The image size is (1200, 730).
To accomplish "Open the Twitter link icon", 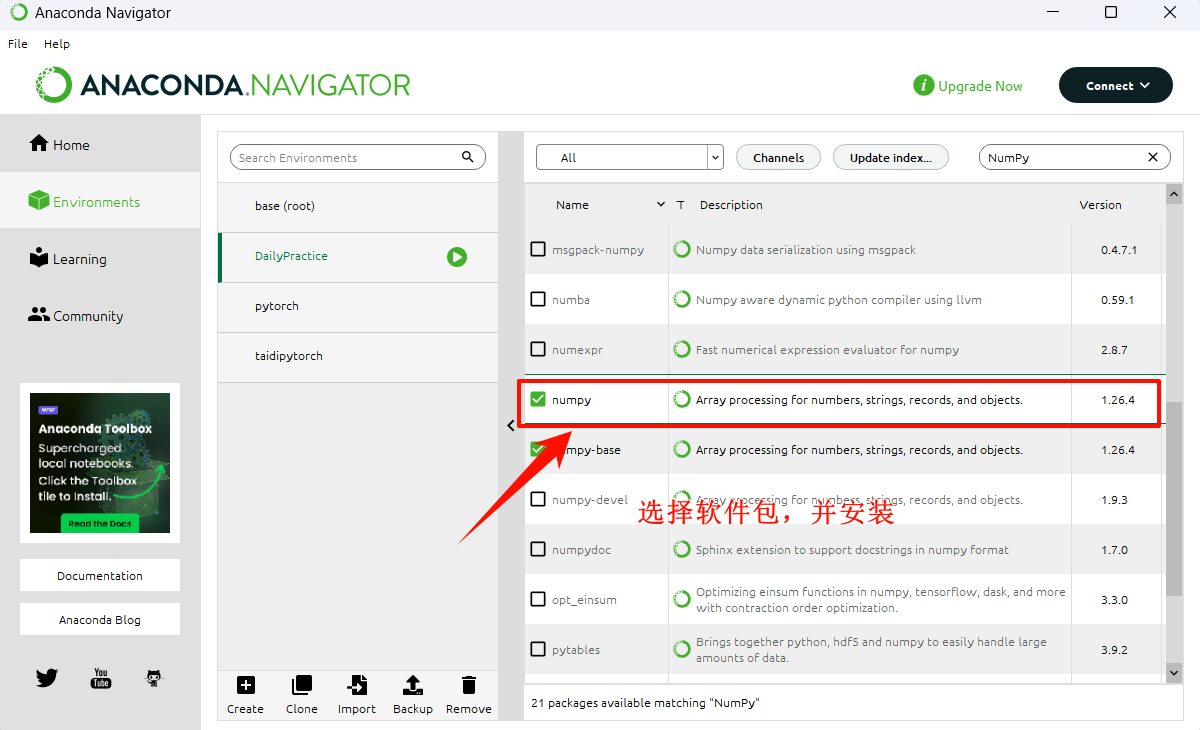I will (47, 678).
